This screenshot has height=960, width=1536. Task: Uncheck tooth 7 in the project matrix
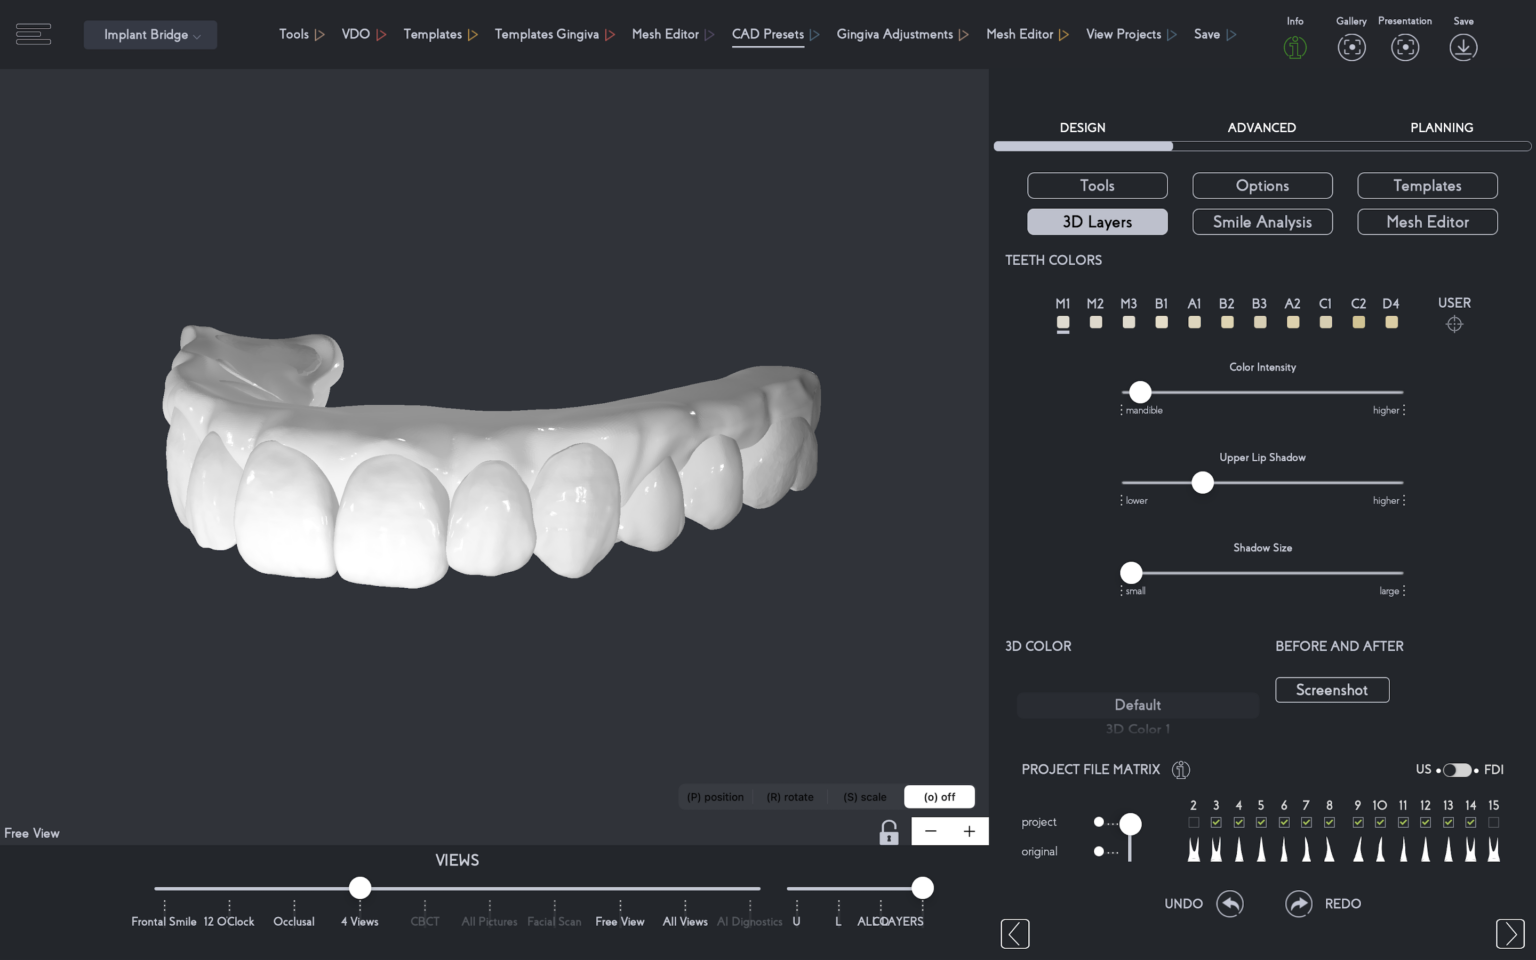pyautogui.click(x=1306, y=822)
